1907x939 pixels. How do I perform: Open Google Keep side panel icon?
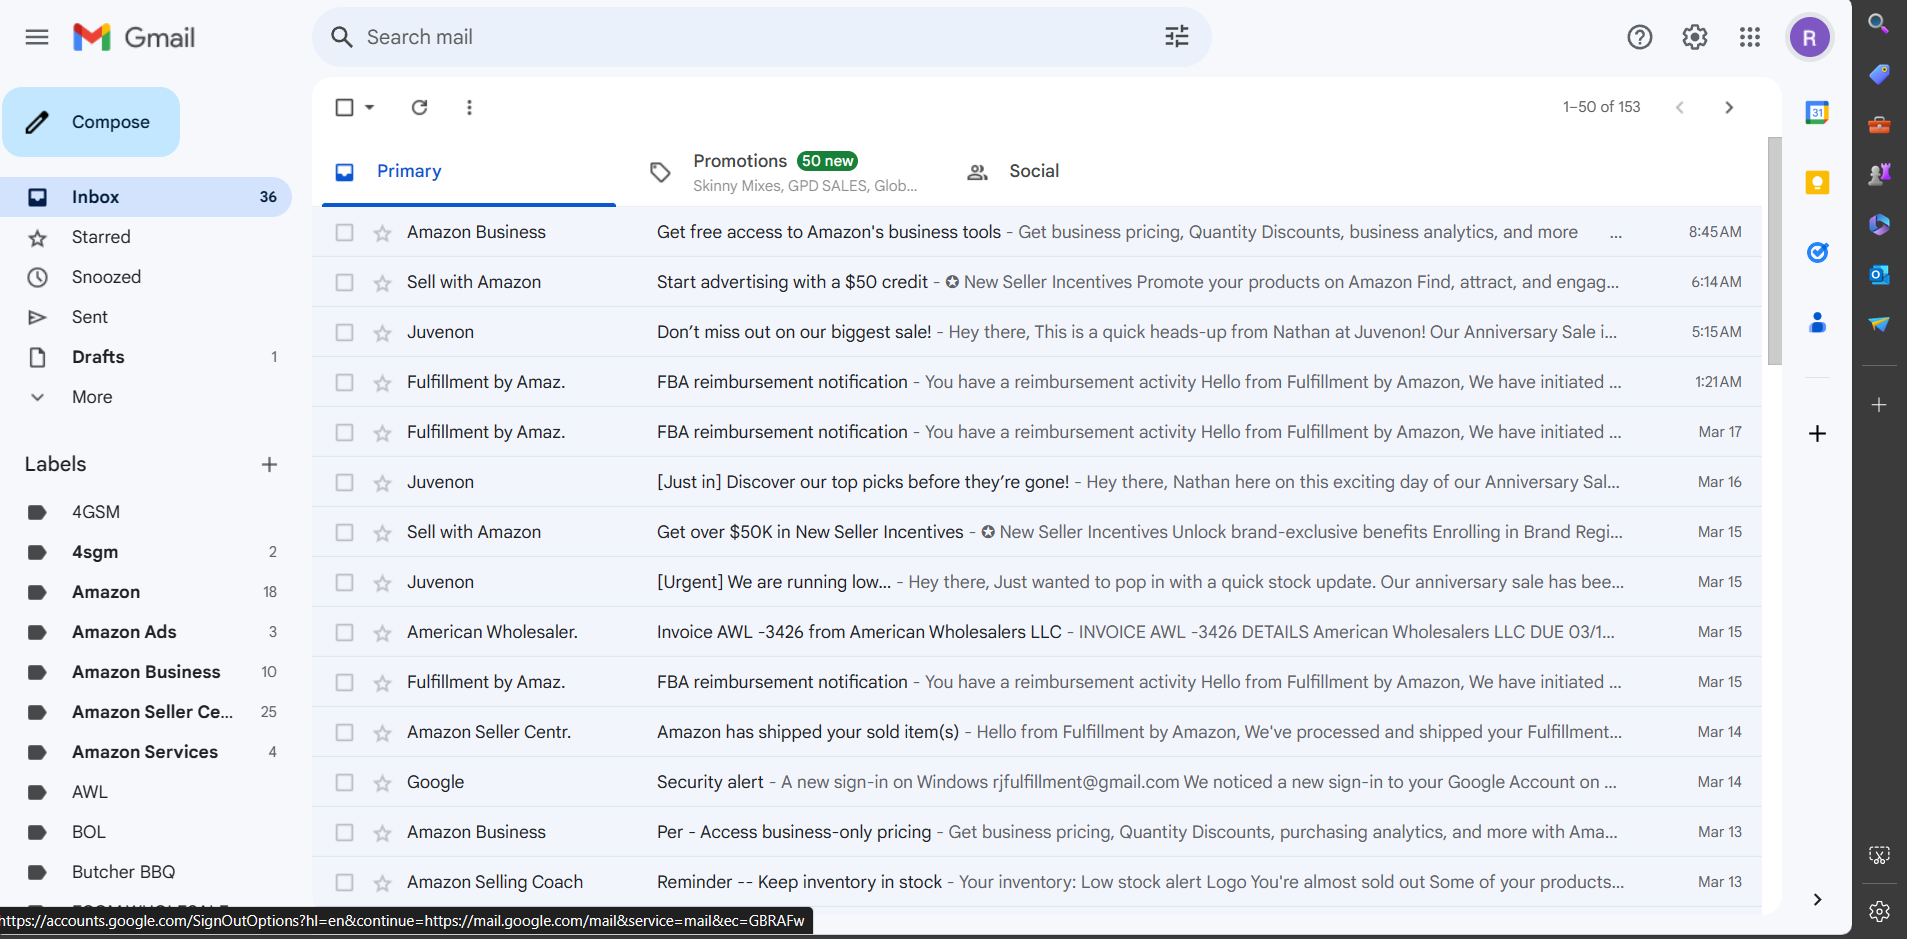tap(1818, 182)
